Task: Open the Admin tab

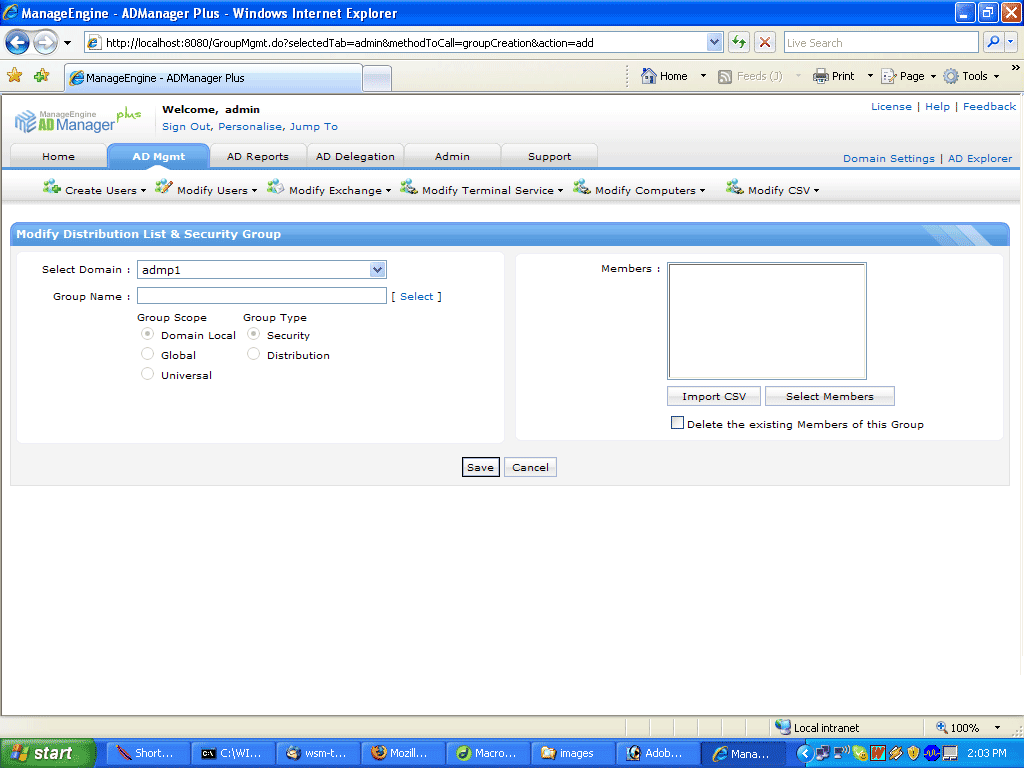Action: 453,157
